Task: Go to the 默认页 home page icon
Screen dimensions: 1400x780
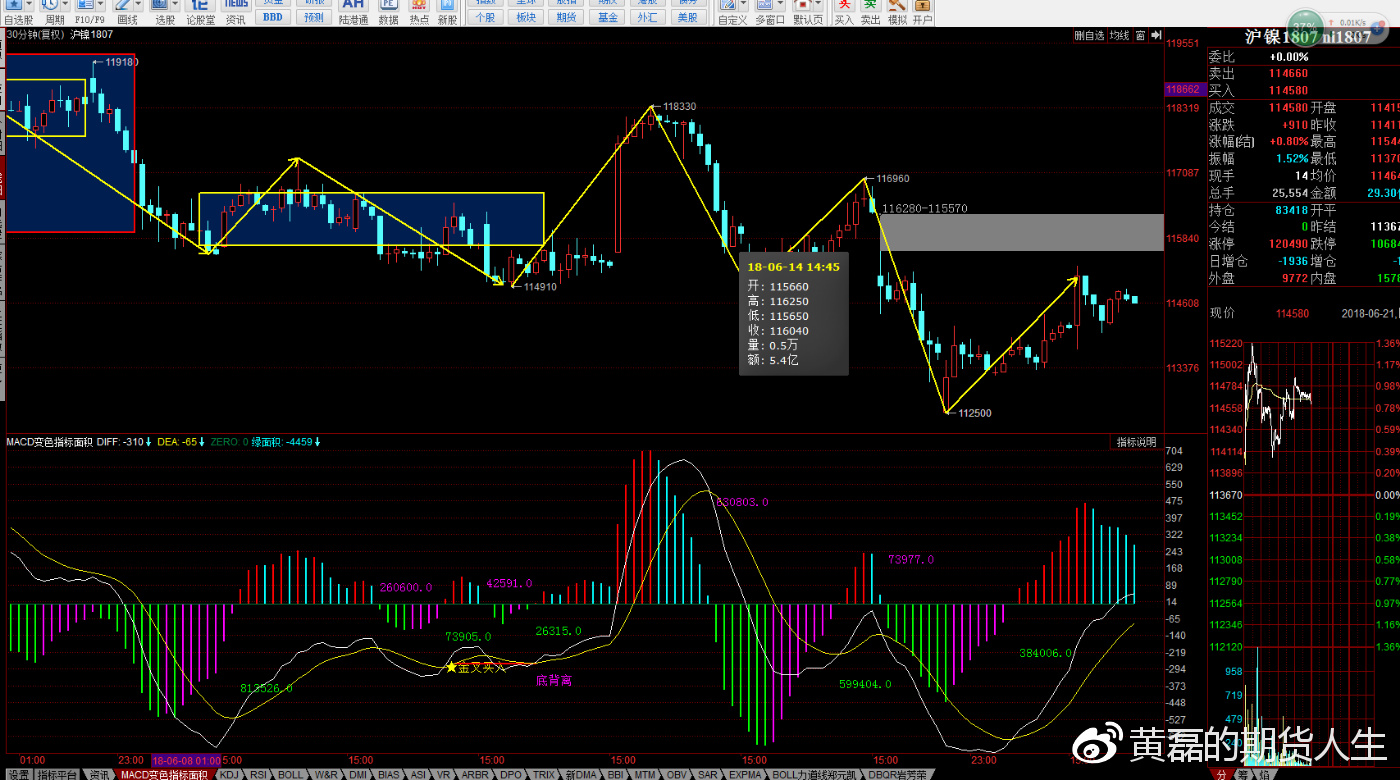Action: click(803, 6)
